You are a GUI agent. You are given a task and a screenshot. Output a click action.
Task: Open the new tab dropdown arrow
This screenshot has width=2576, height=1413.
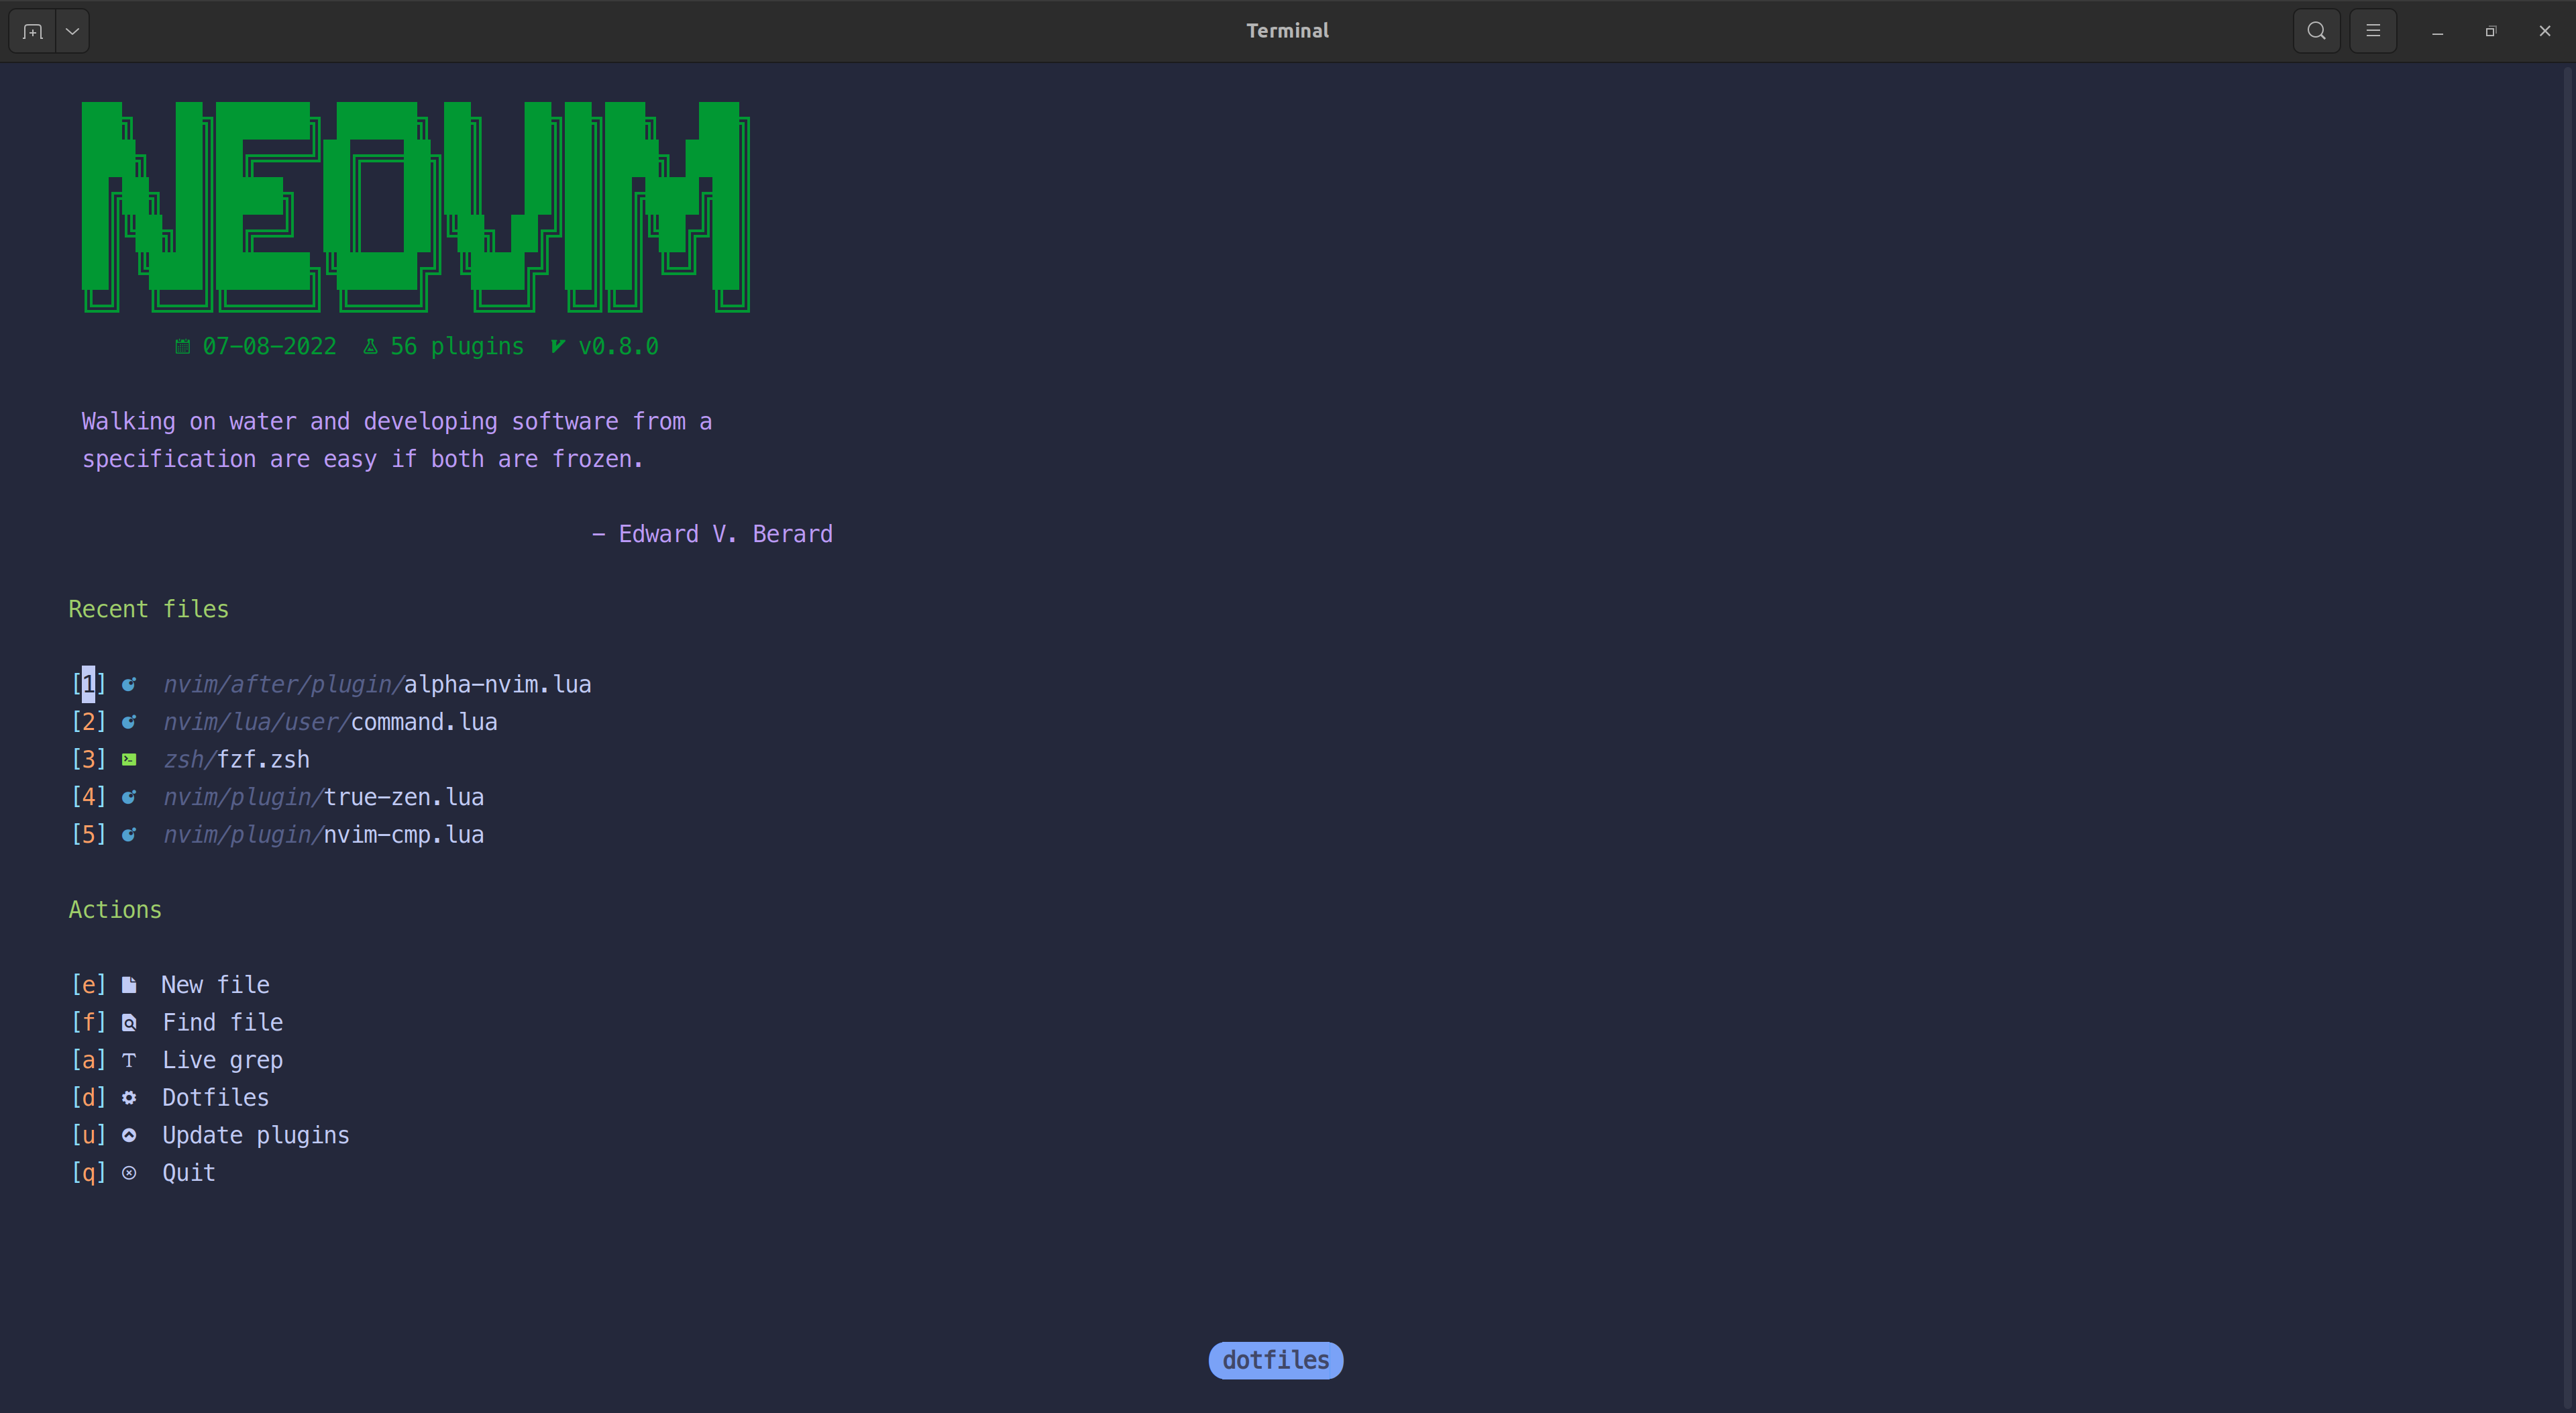71,31
